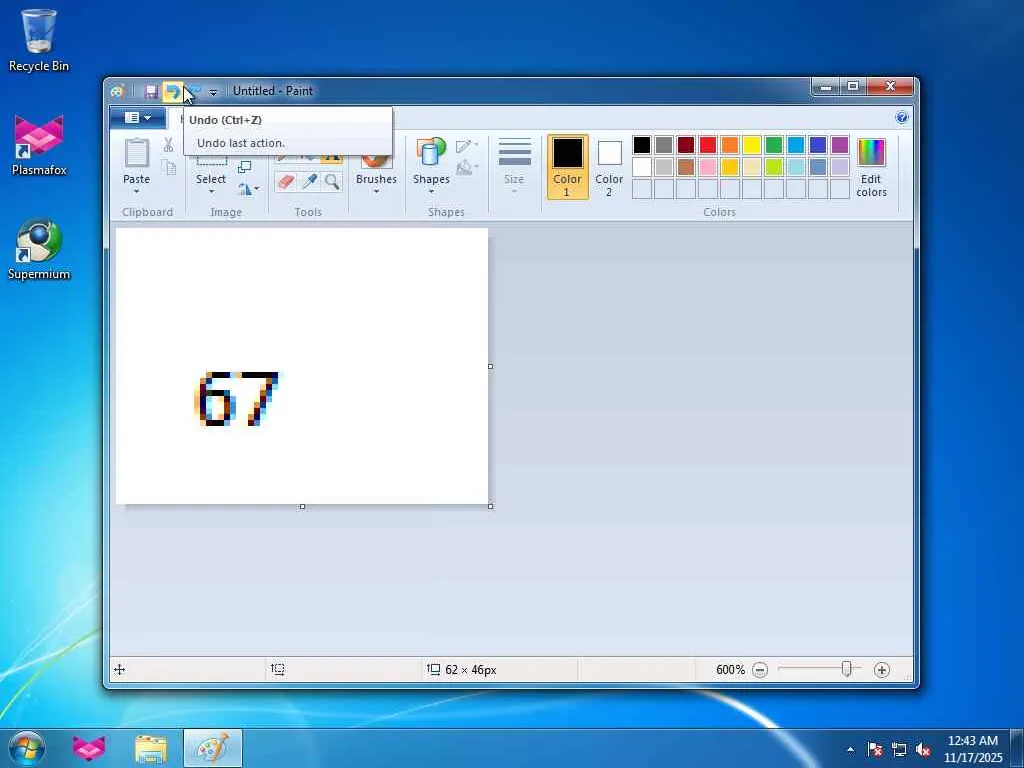
Task: Click the zoom slider handle
Action: tap(847, 669)
